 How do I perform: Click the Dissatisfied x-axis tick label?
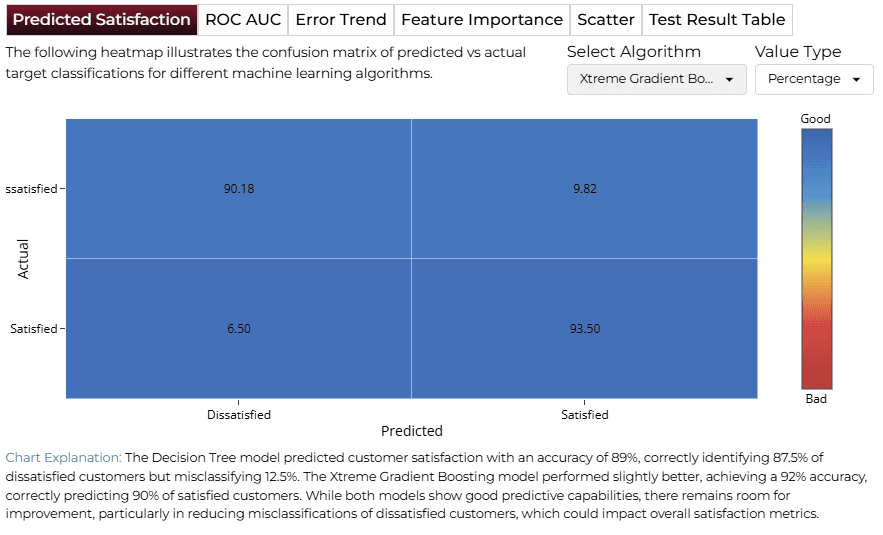(239, 415)
